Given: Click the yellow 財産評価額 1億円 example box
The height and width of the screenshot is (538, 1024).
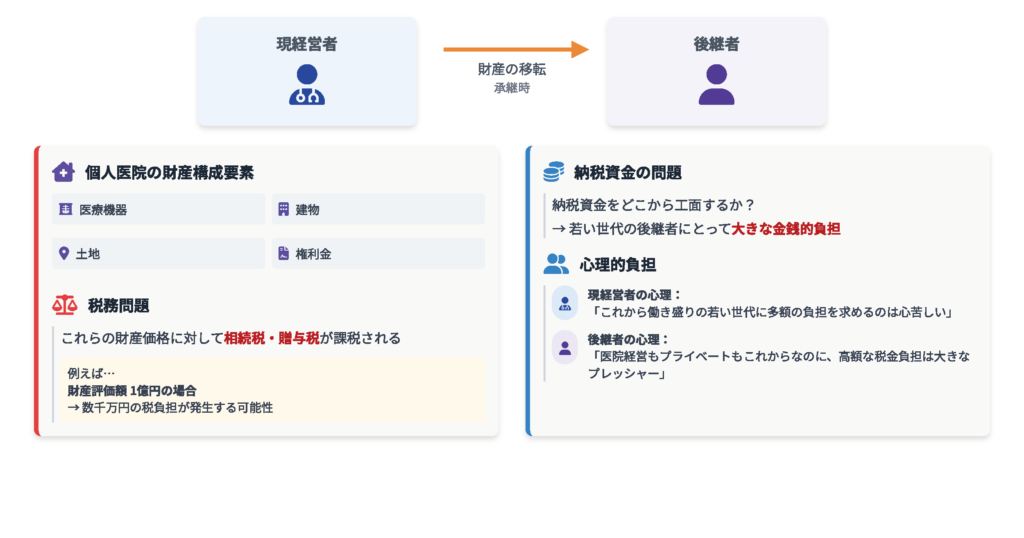Looking at the screenshot, I should click(x=270, y=390).
